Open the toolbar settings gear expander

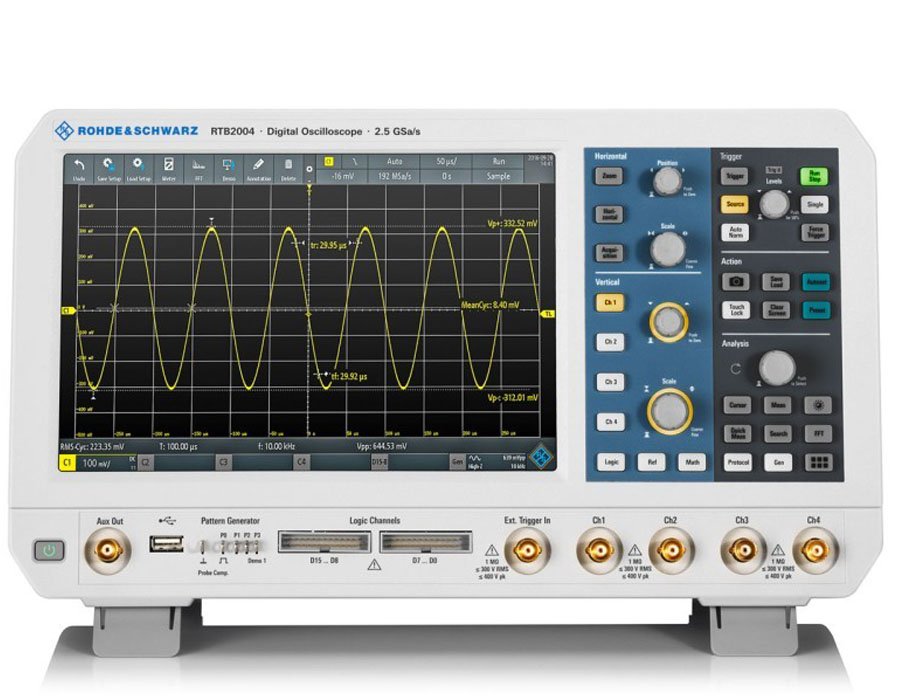(x=309, y=169)
